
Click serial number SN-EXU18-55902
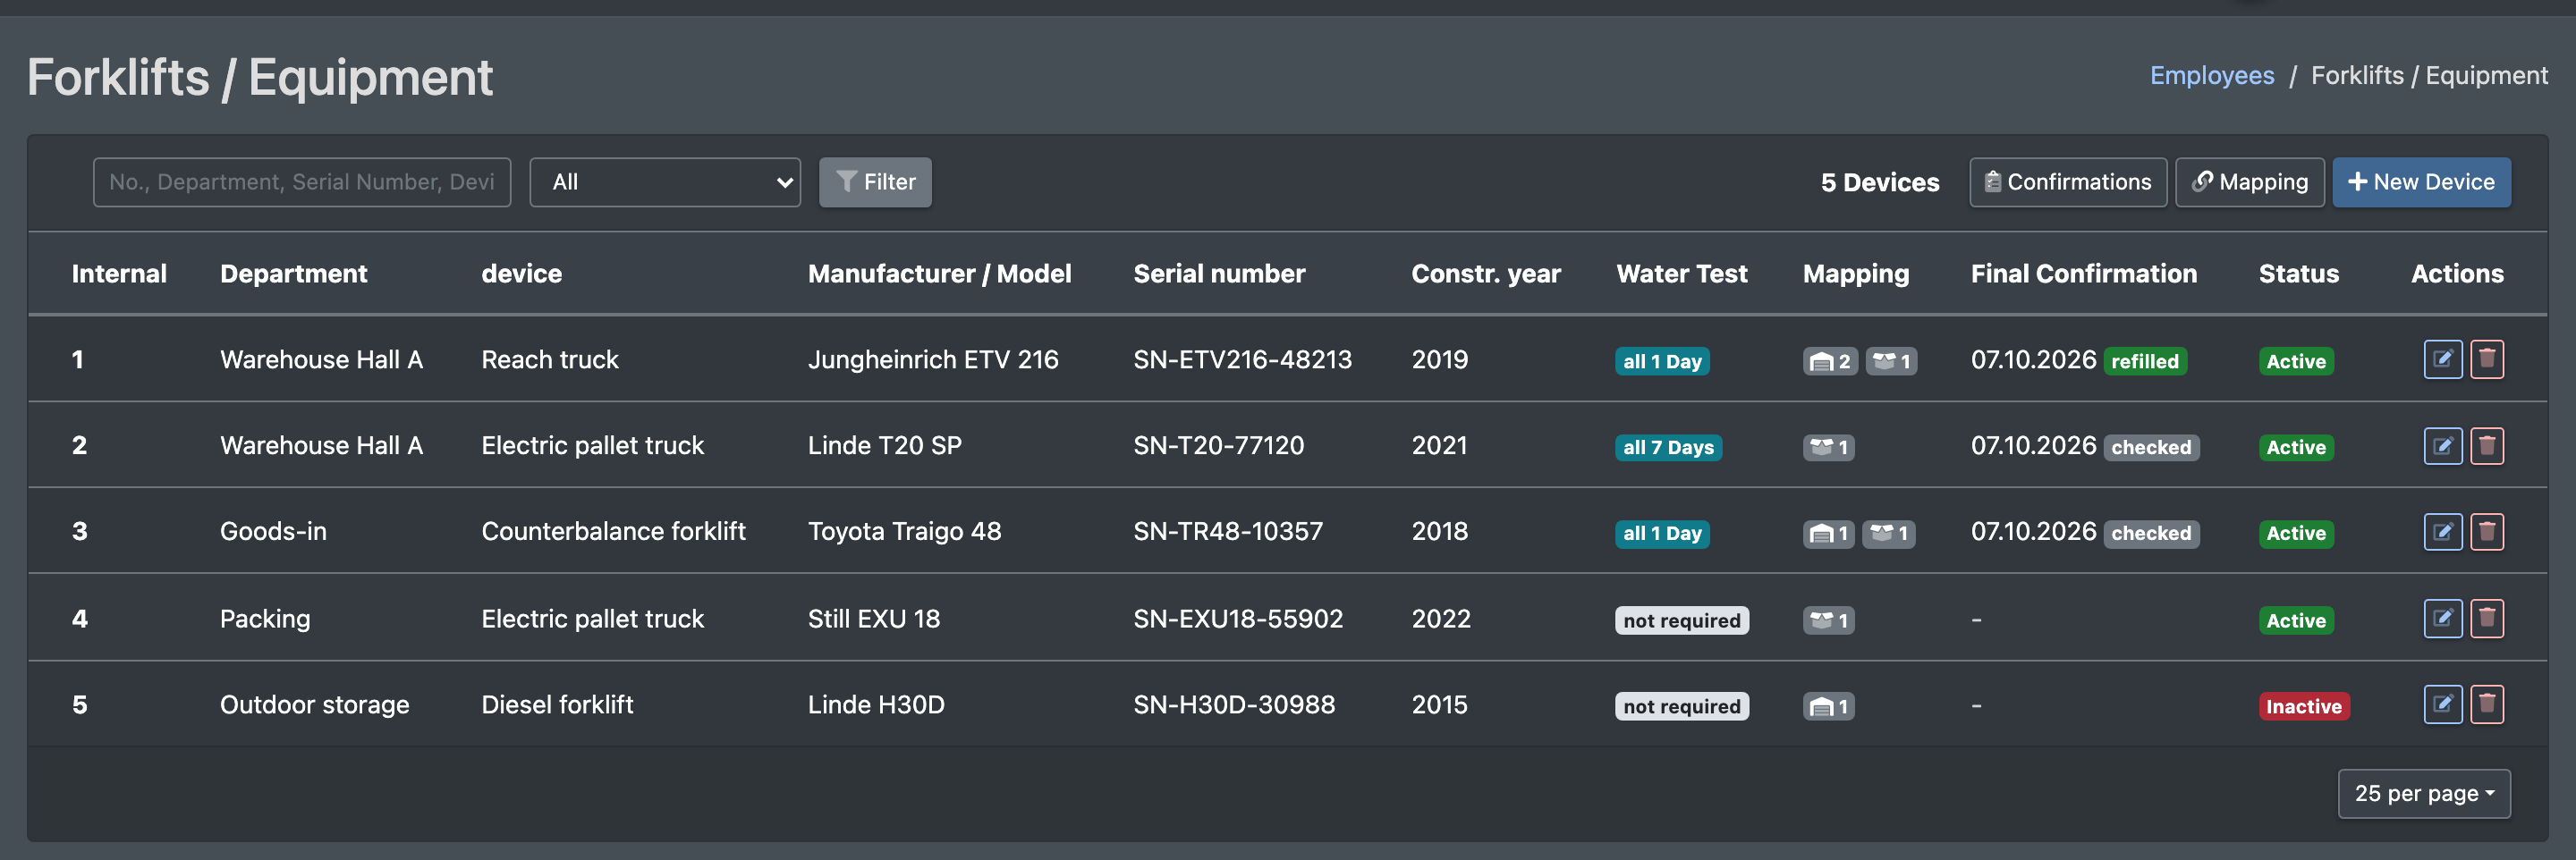[1237, 618]
